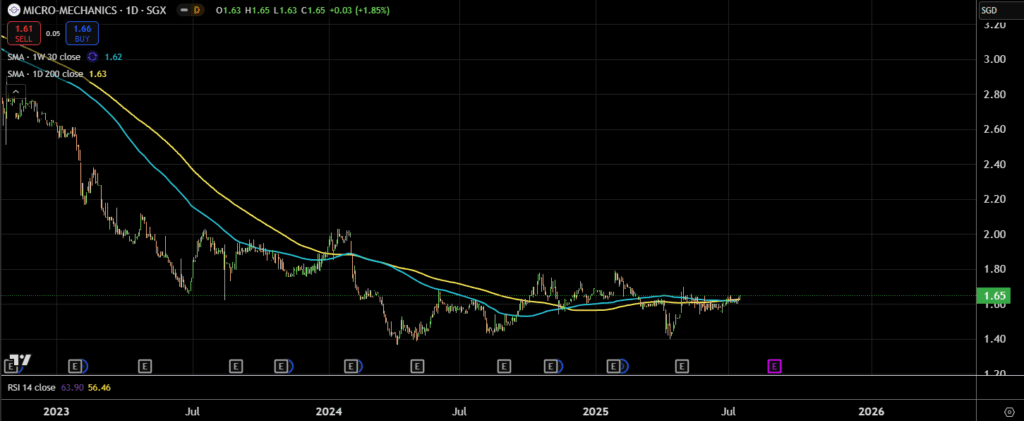This screenshot has height=421, width=1024.
Task: Open the SGD currency dropdown
Action: pos(990,10)
